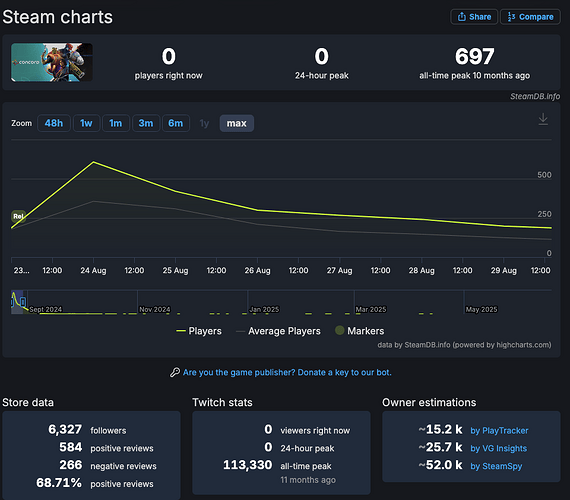570x500 pixels.
Task: Click the navigator range handle in mini timeline
Action: (x=23, y=301)
